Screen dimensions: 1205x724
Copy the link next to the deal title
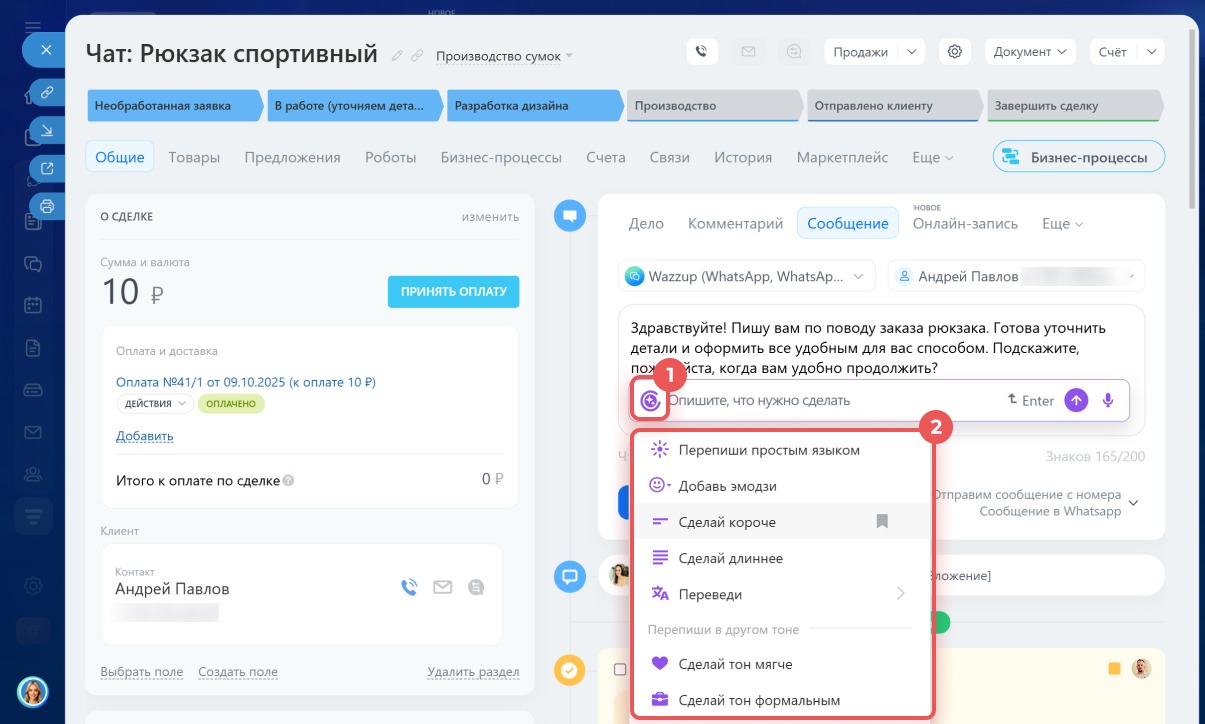tap(417, 56)
